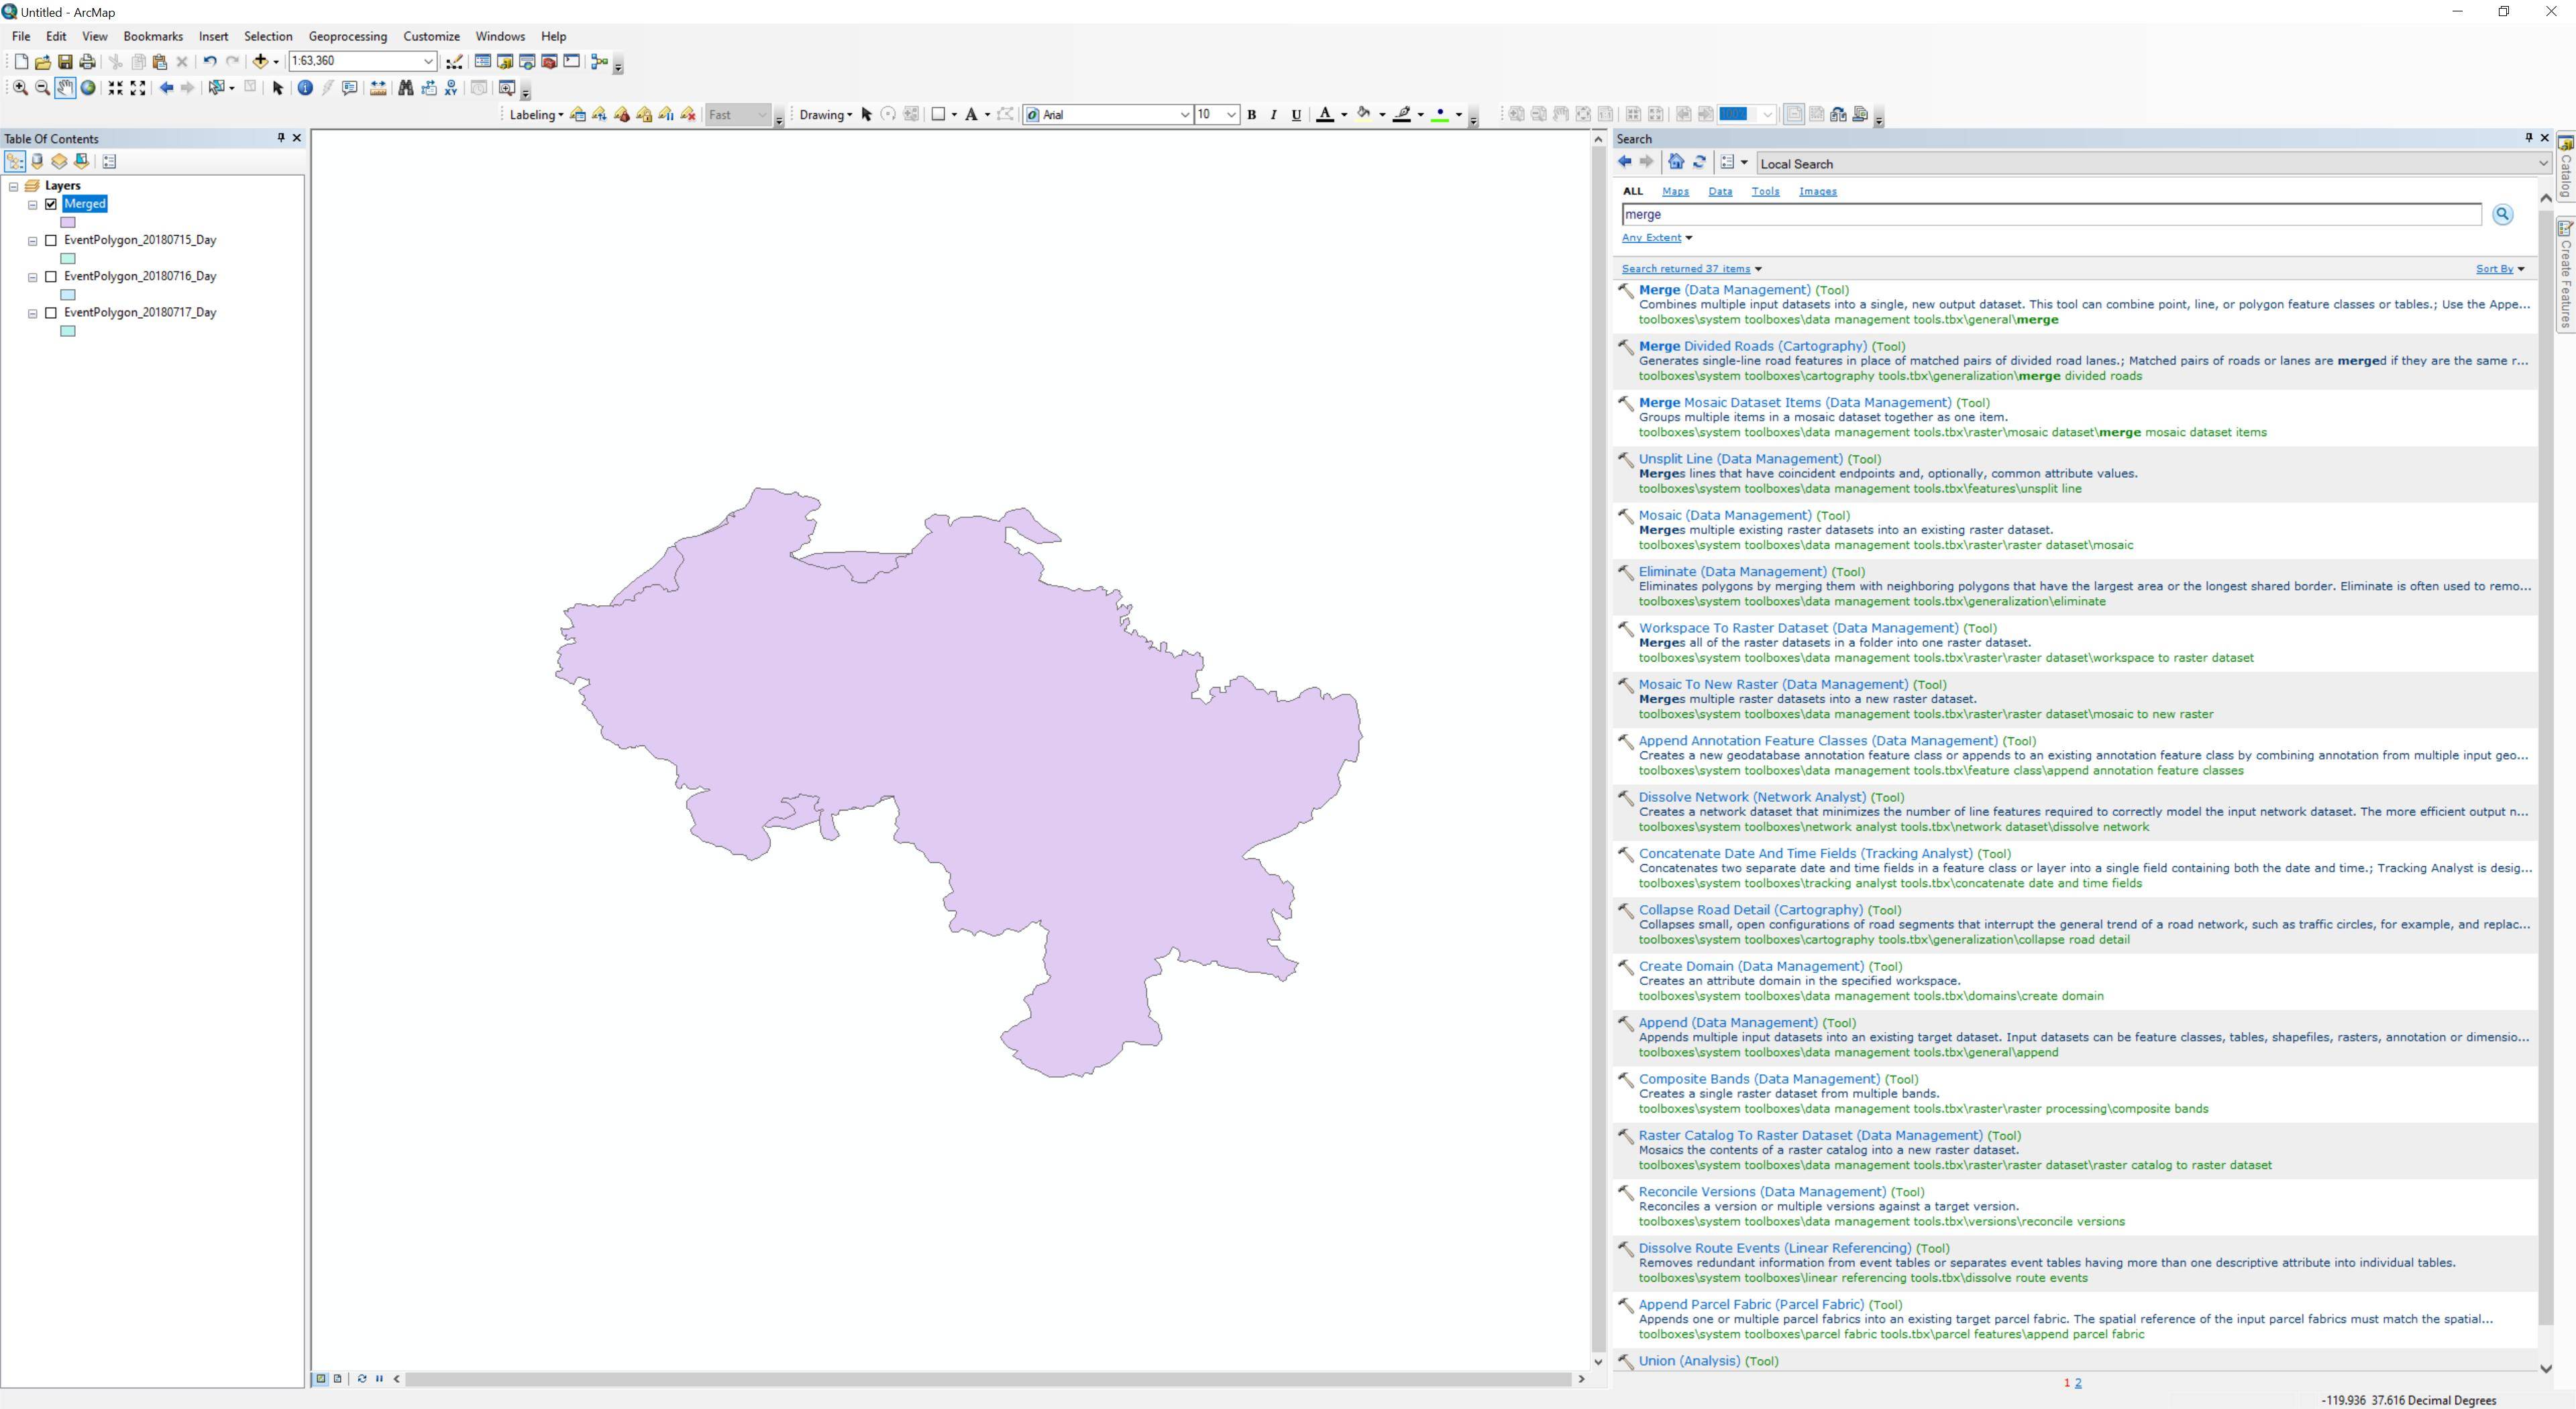Open Create Viewer Window tool
The image size is (2576, 1409).
click(507, 88)
